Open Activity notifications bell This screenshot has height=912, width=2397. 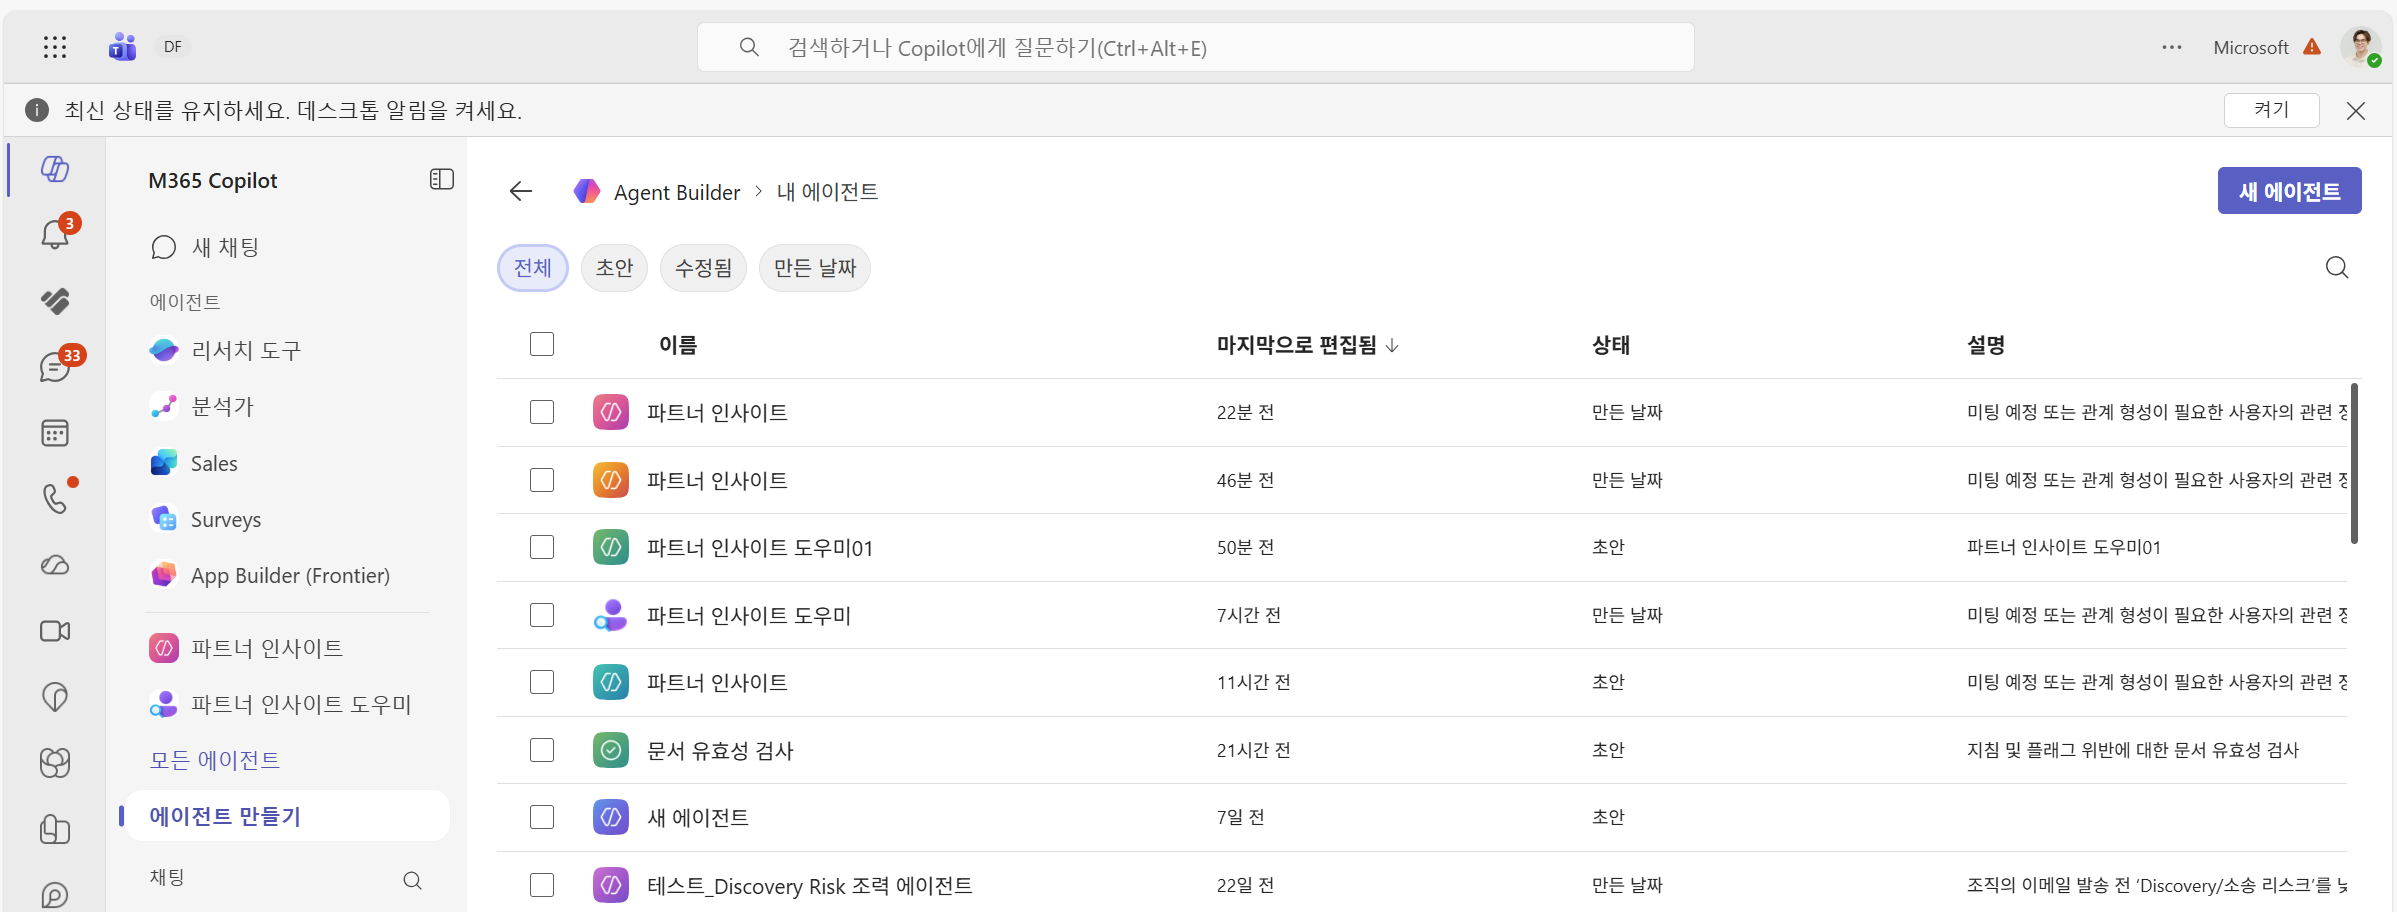tap(55, 235)
